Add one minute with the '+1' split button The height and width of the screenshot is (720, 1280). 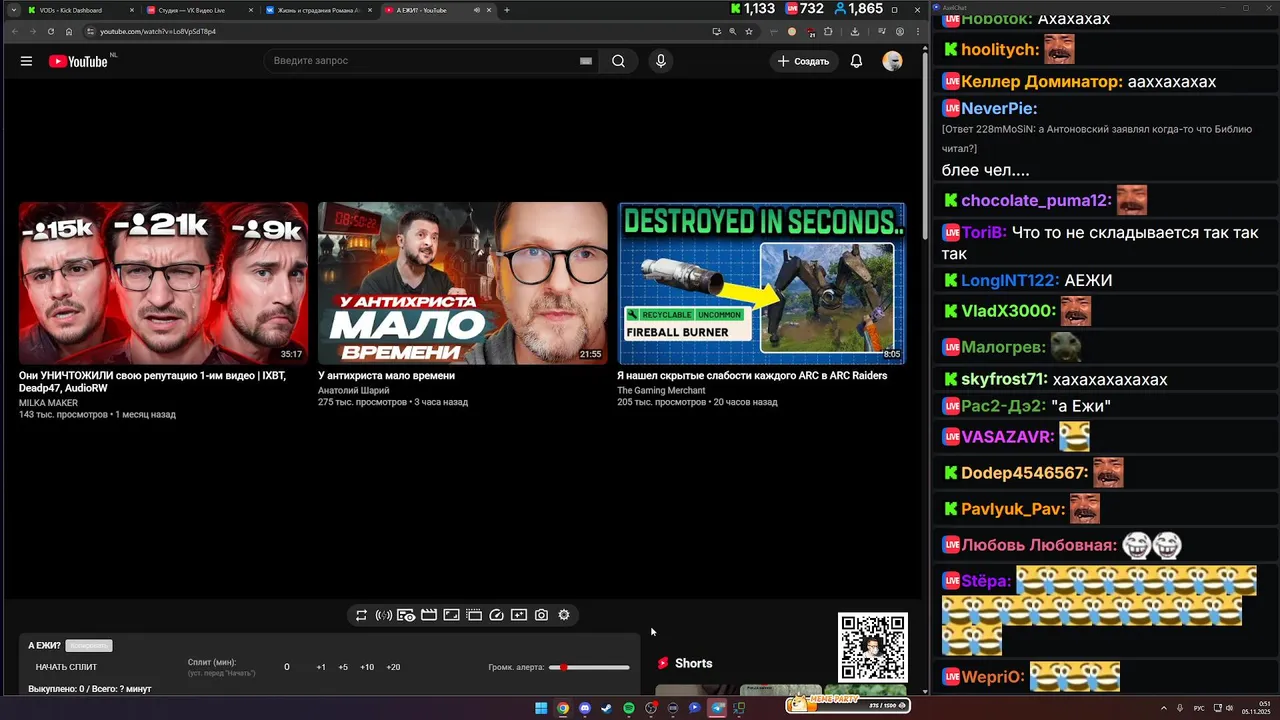pos(321,667)
